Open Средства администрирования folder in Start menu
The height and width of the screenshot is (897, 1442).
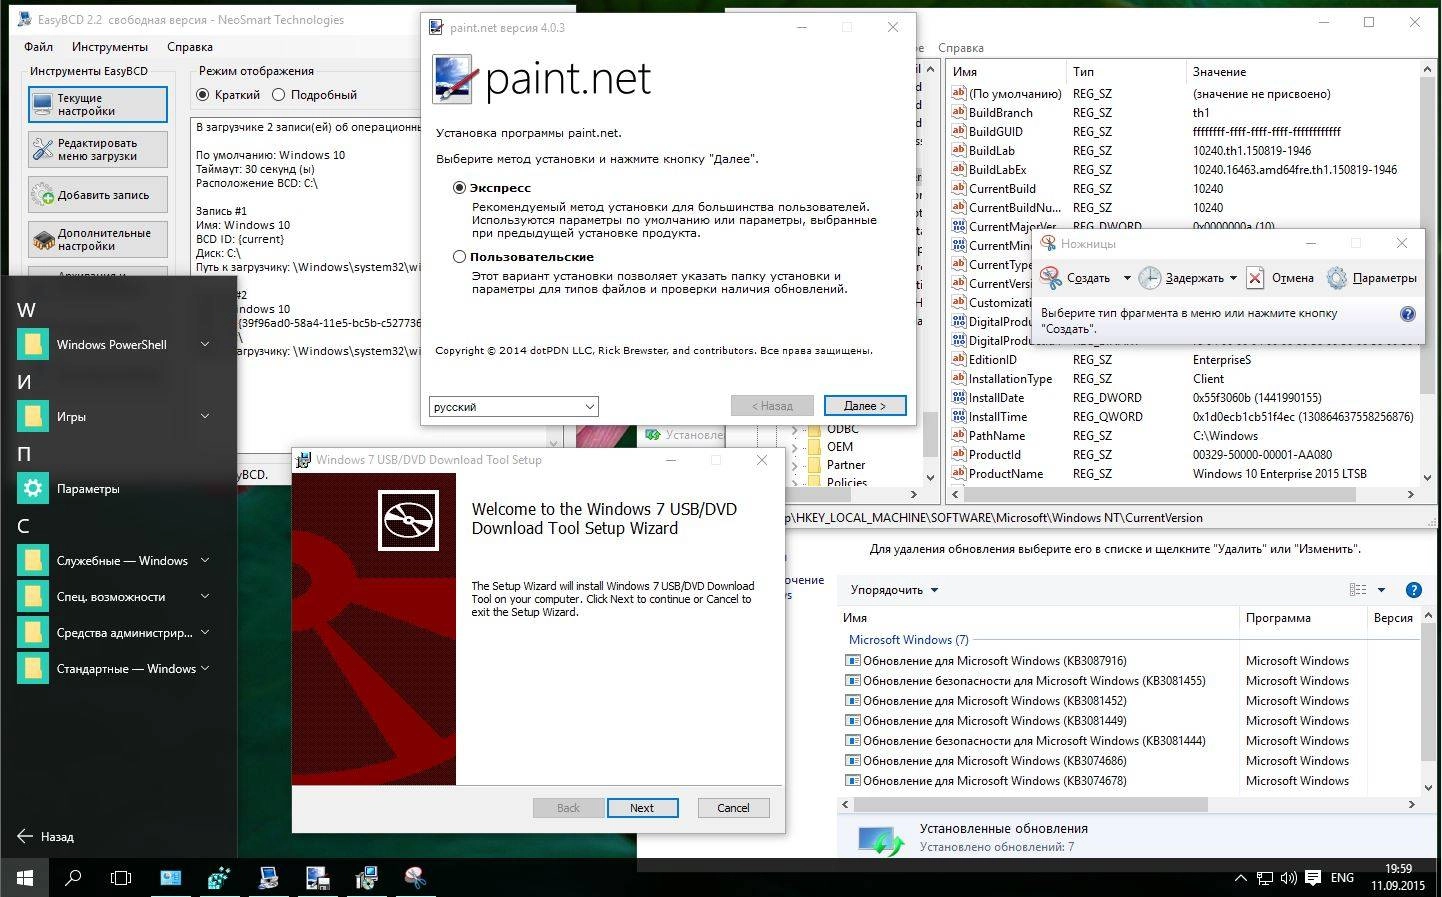tap(117, 632)
